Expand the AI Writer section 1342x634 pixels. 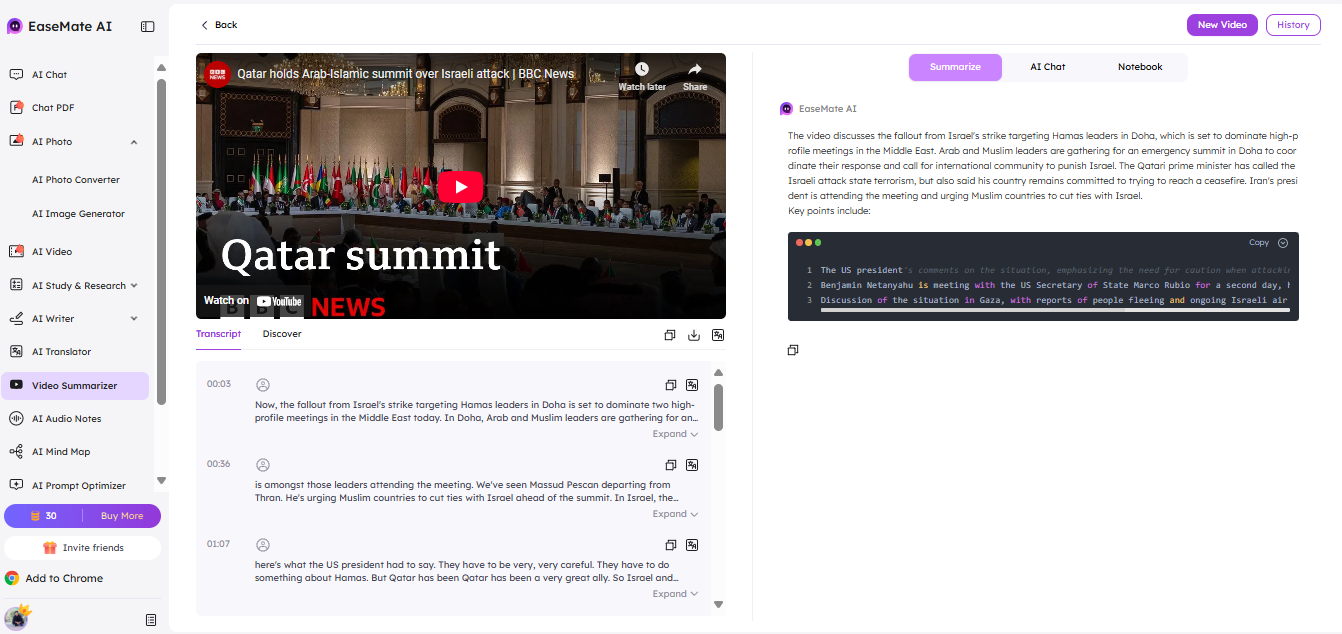tap(134, 319)
